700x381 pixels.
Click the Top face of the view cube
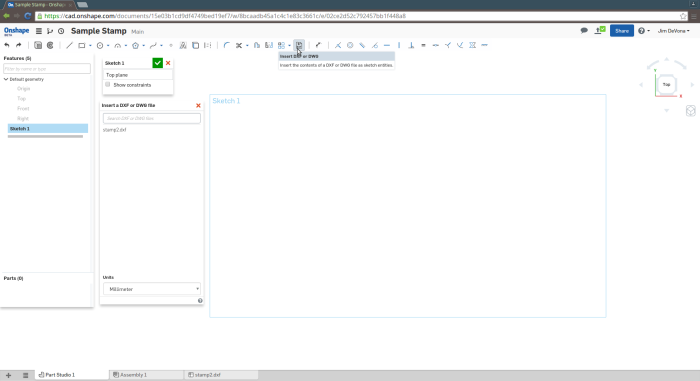click(667, 84)
